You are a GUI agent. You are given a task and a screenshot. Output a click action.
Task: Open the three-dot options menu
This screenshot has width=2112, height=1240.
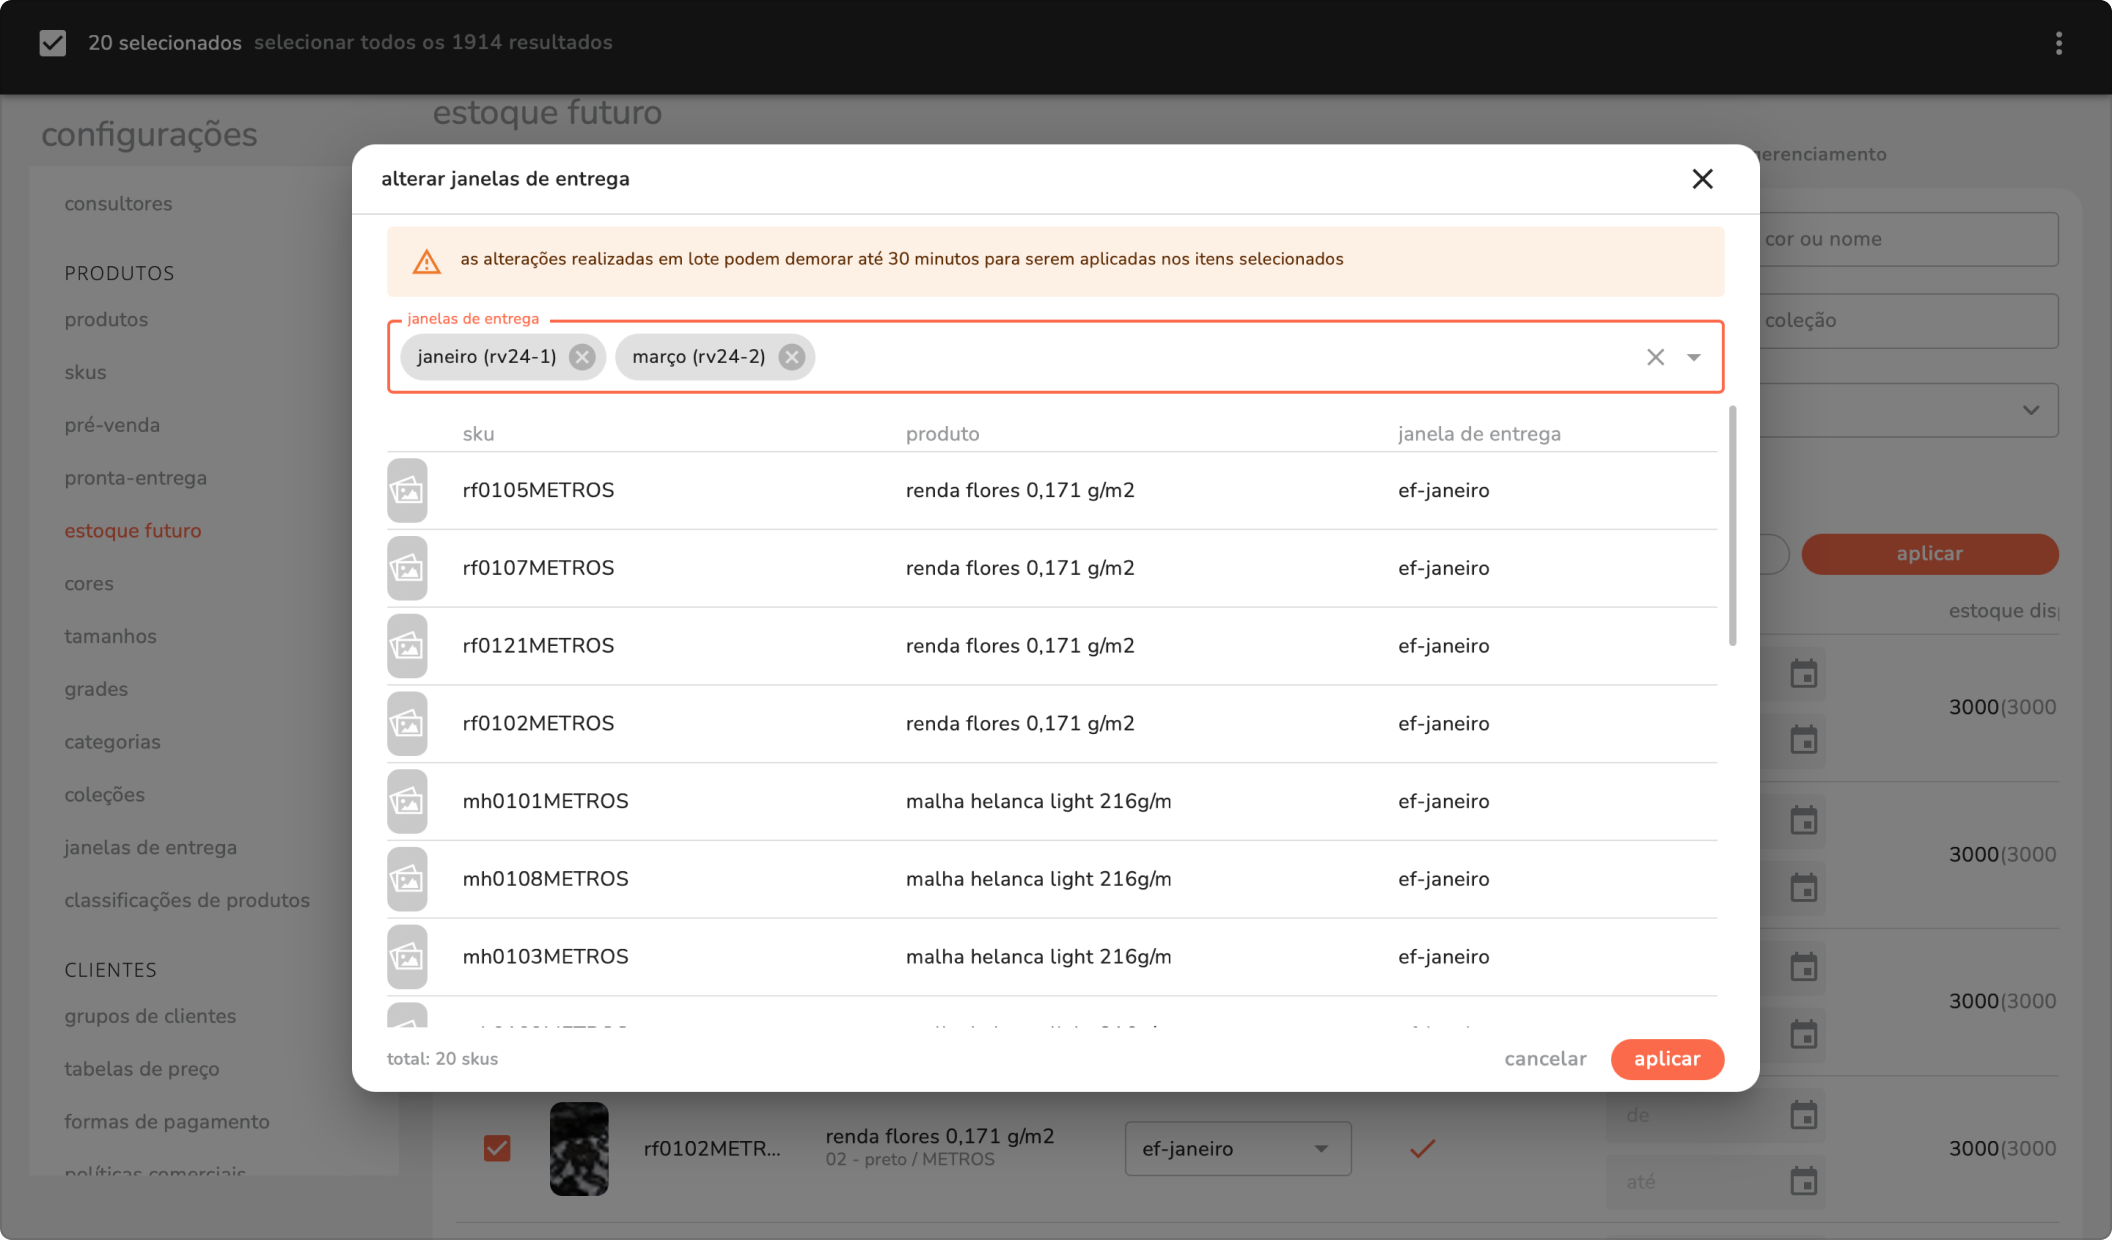click(x=2058, y=43)
